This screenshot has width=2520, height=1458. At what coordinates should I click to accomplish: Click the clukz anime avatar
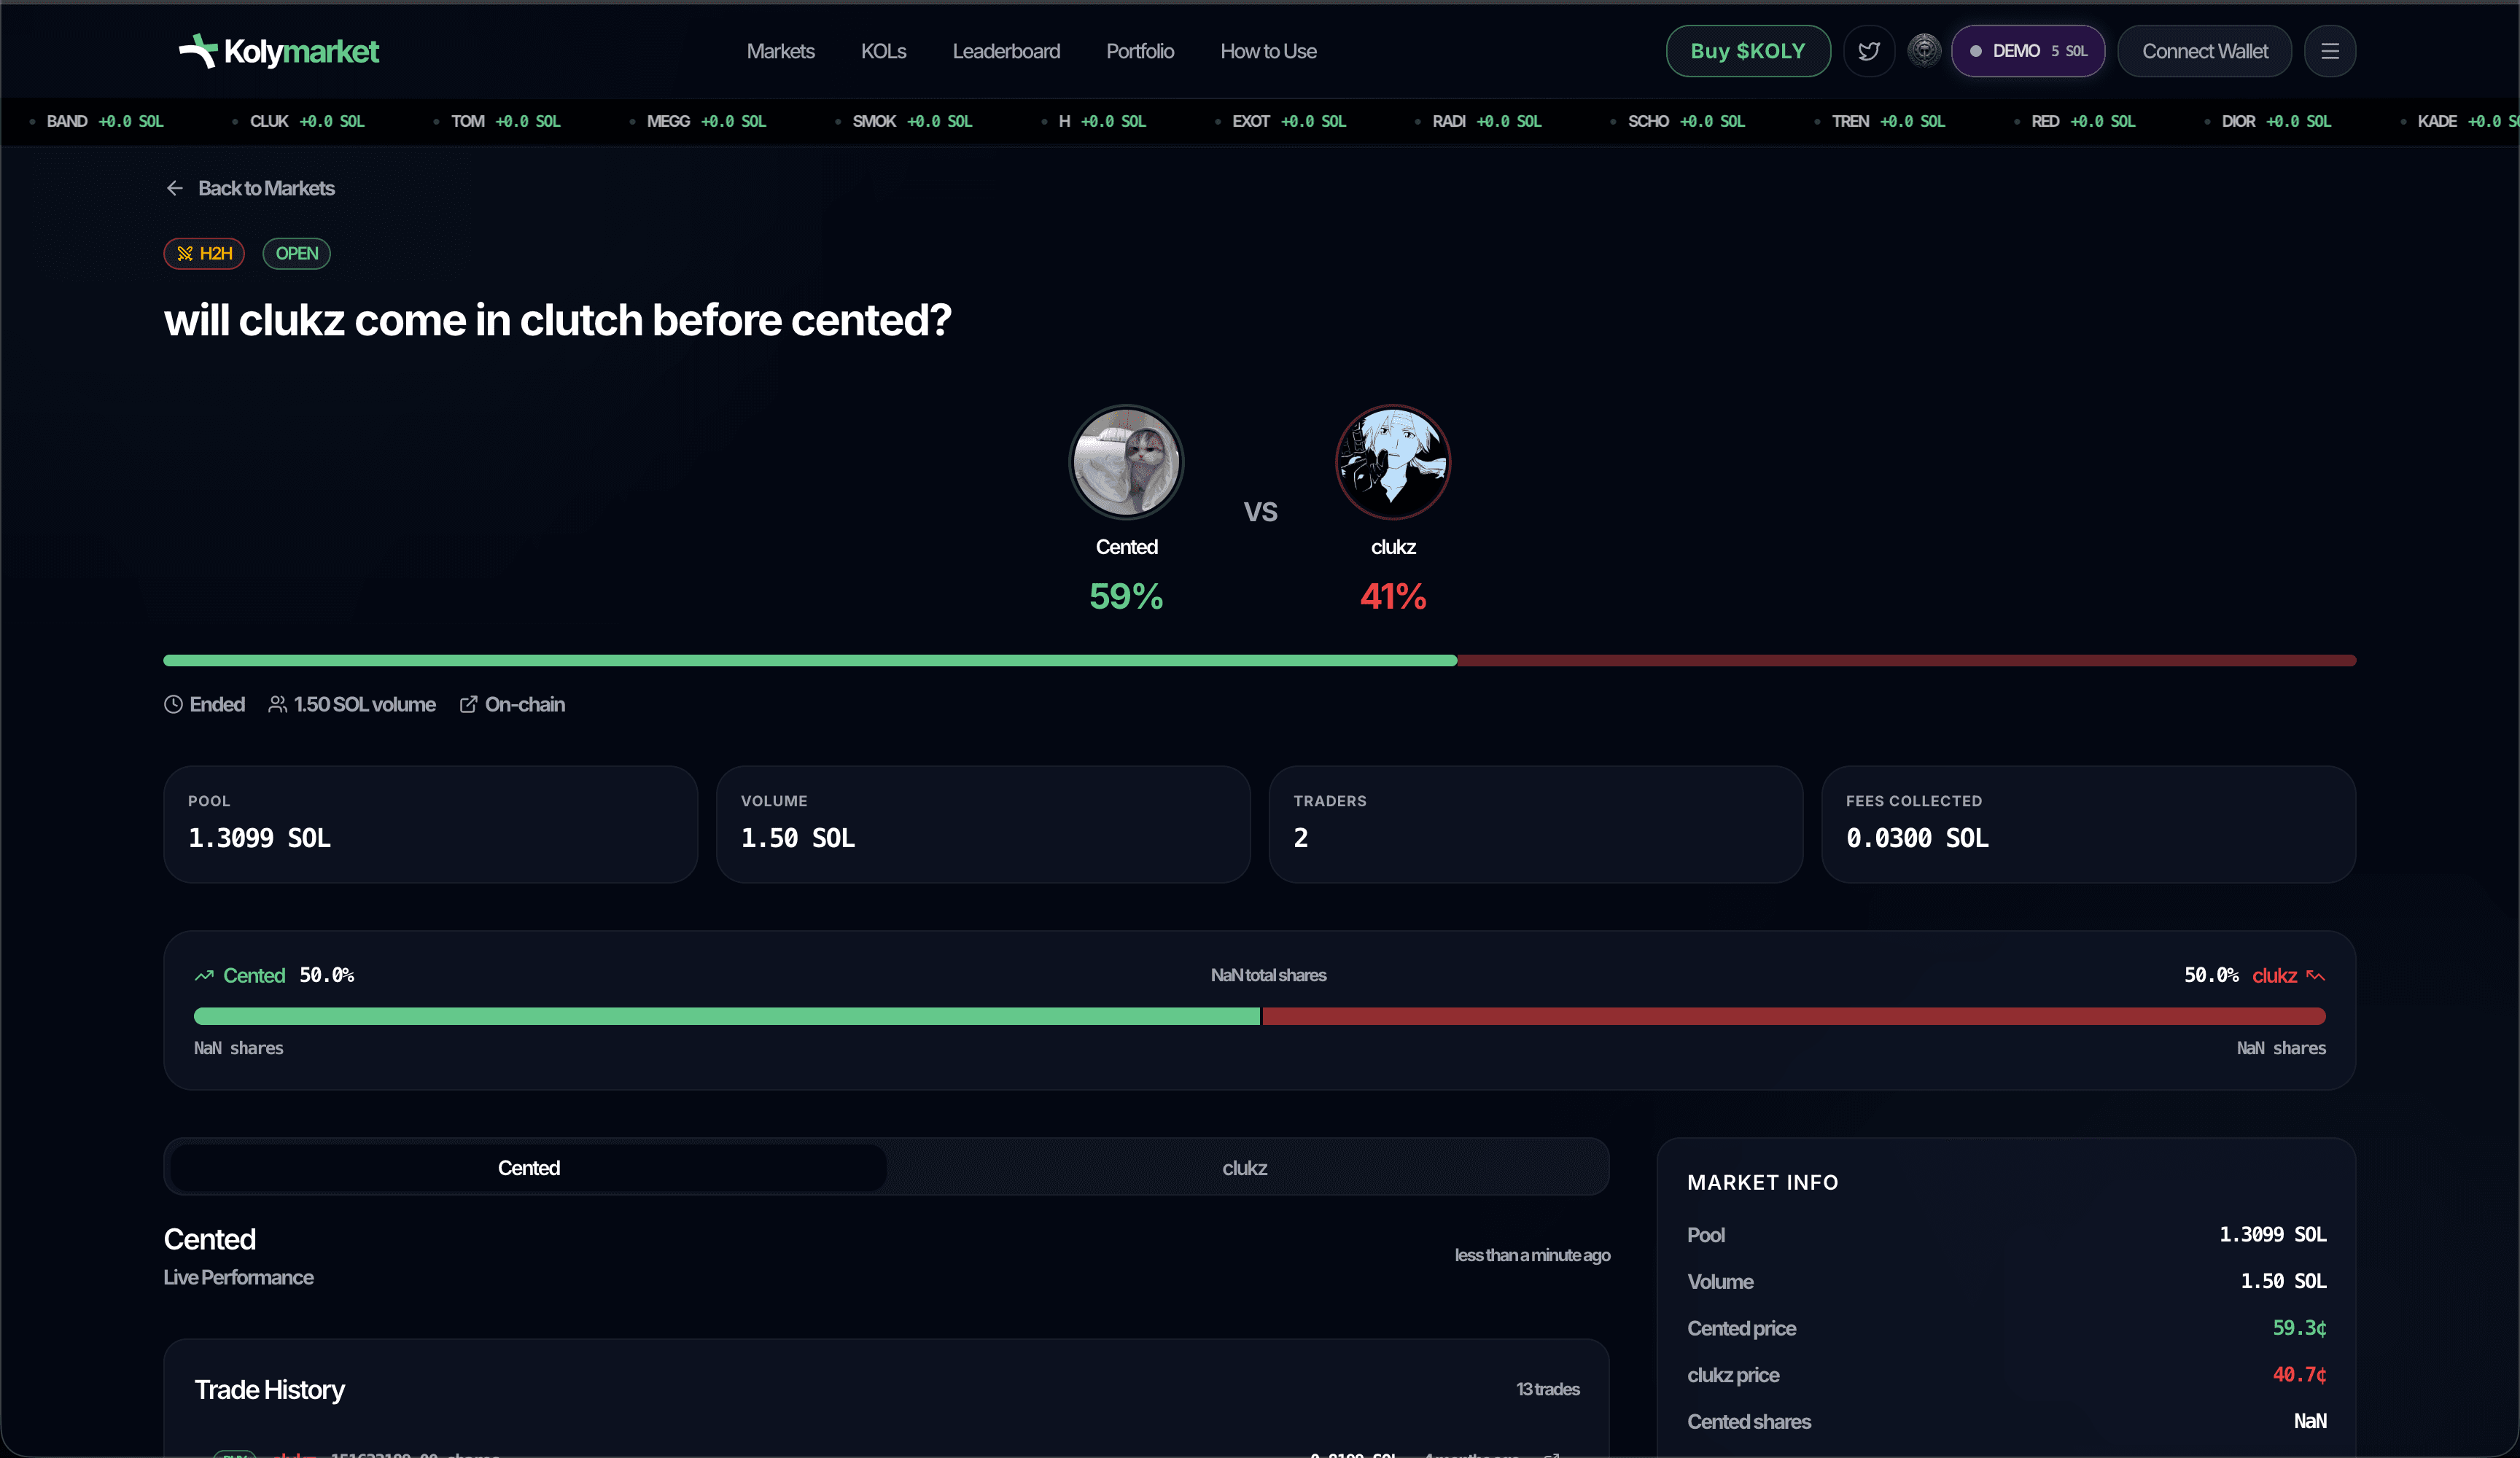(1393, 462)
